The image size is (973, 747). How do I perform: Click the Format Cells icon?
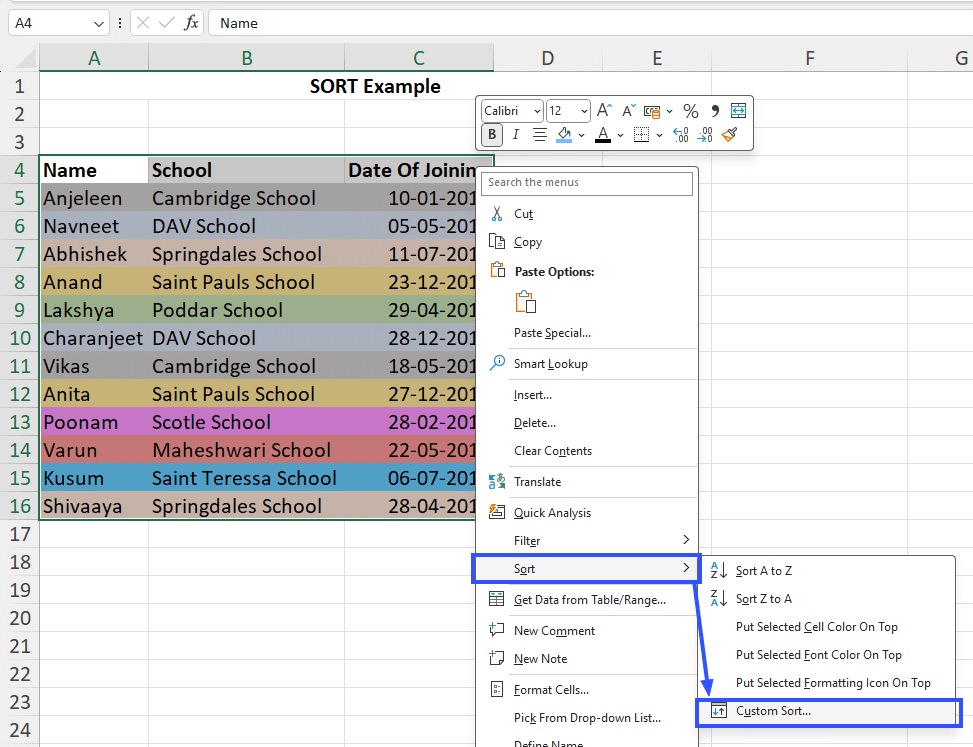tap(497, 689)
